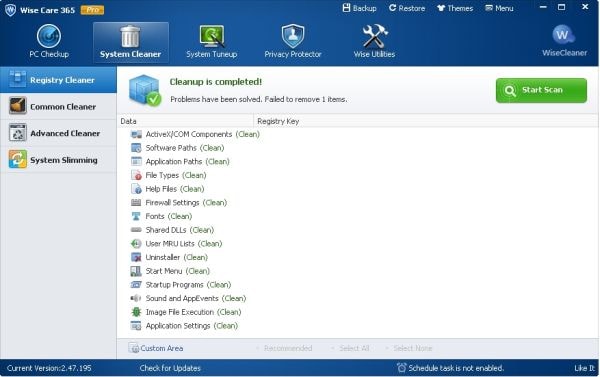Open Wise Utilities wrench icon

pyautogui.click(x=375, y=36)
